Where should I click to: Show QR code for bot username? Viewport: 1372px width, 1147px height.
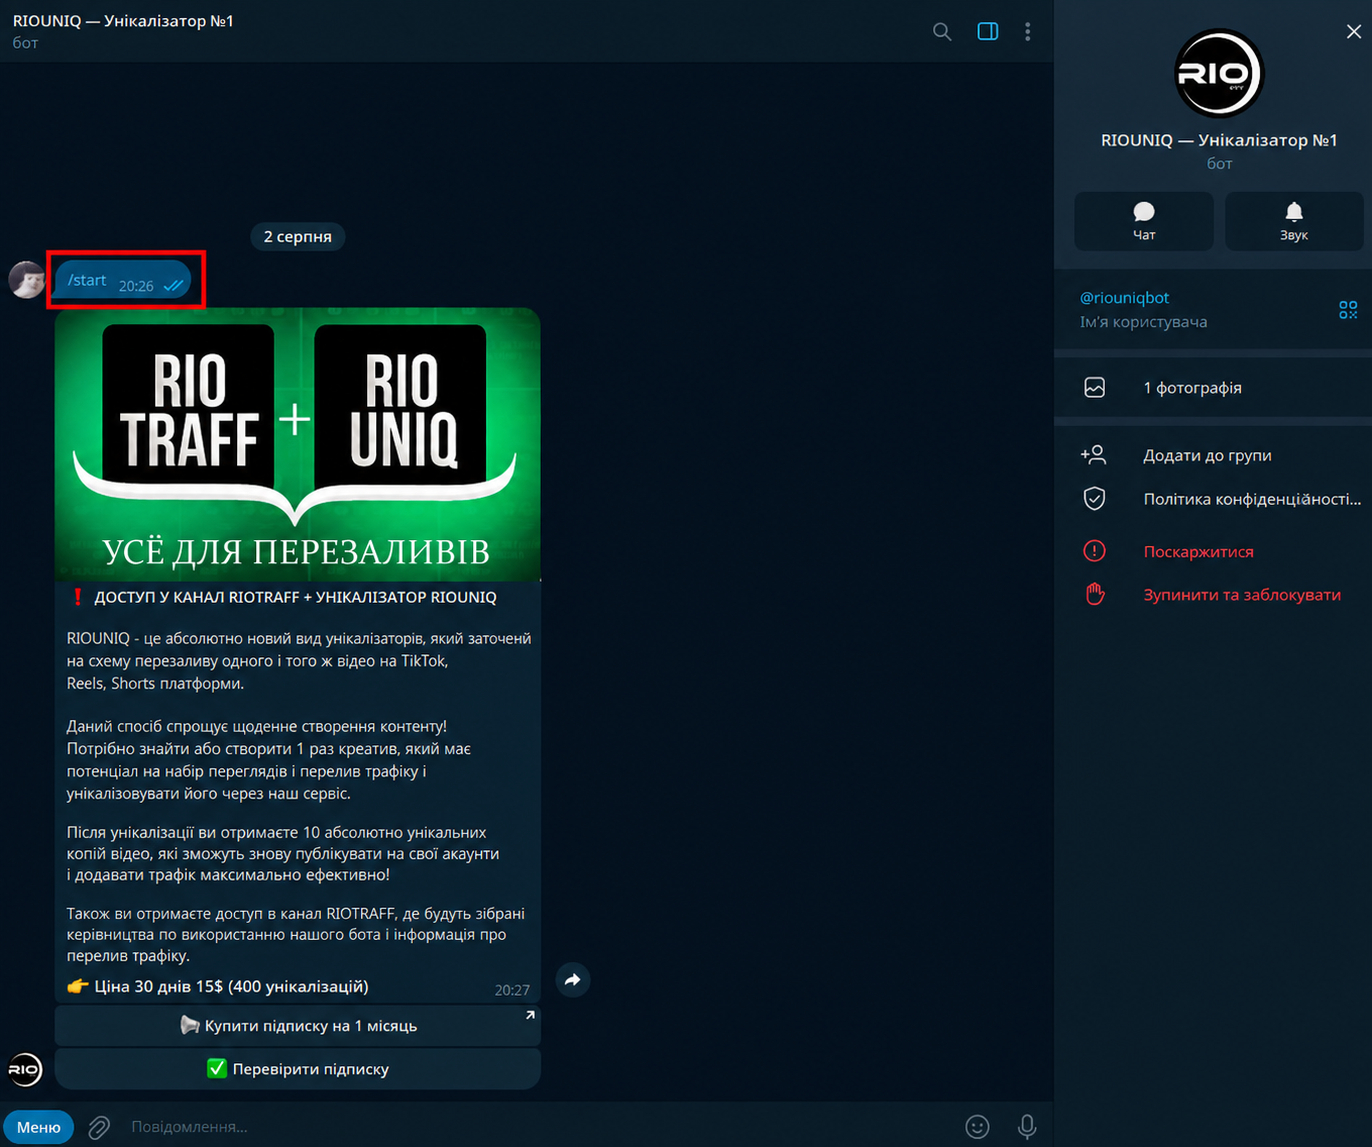coord(1347,310)
